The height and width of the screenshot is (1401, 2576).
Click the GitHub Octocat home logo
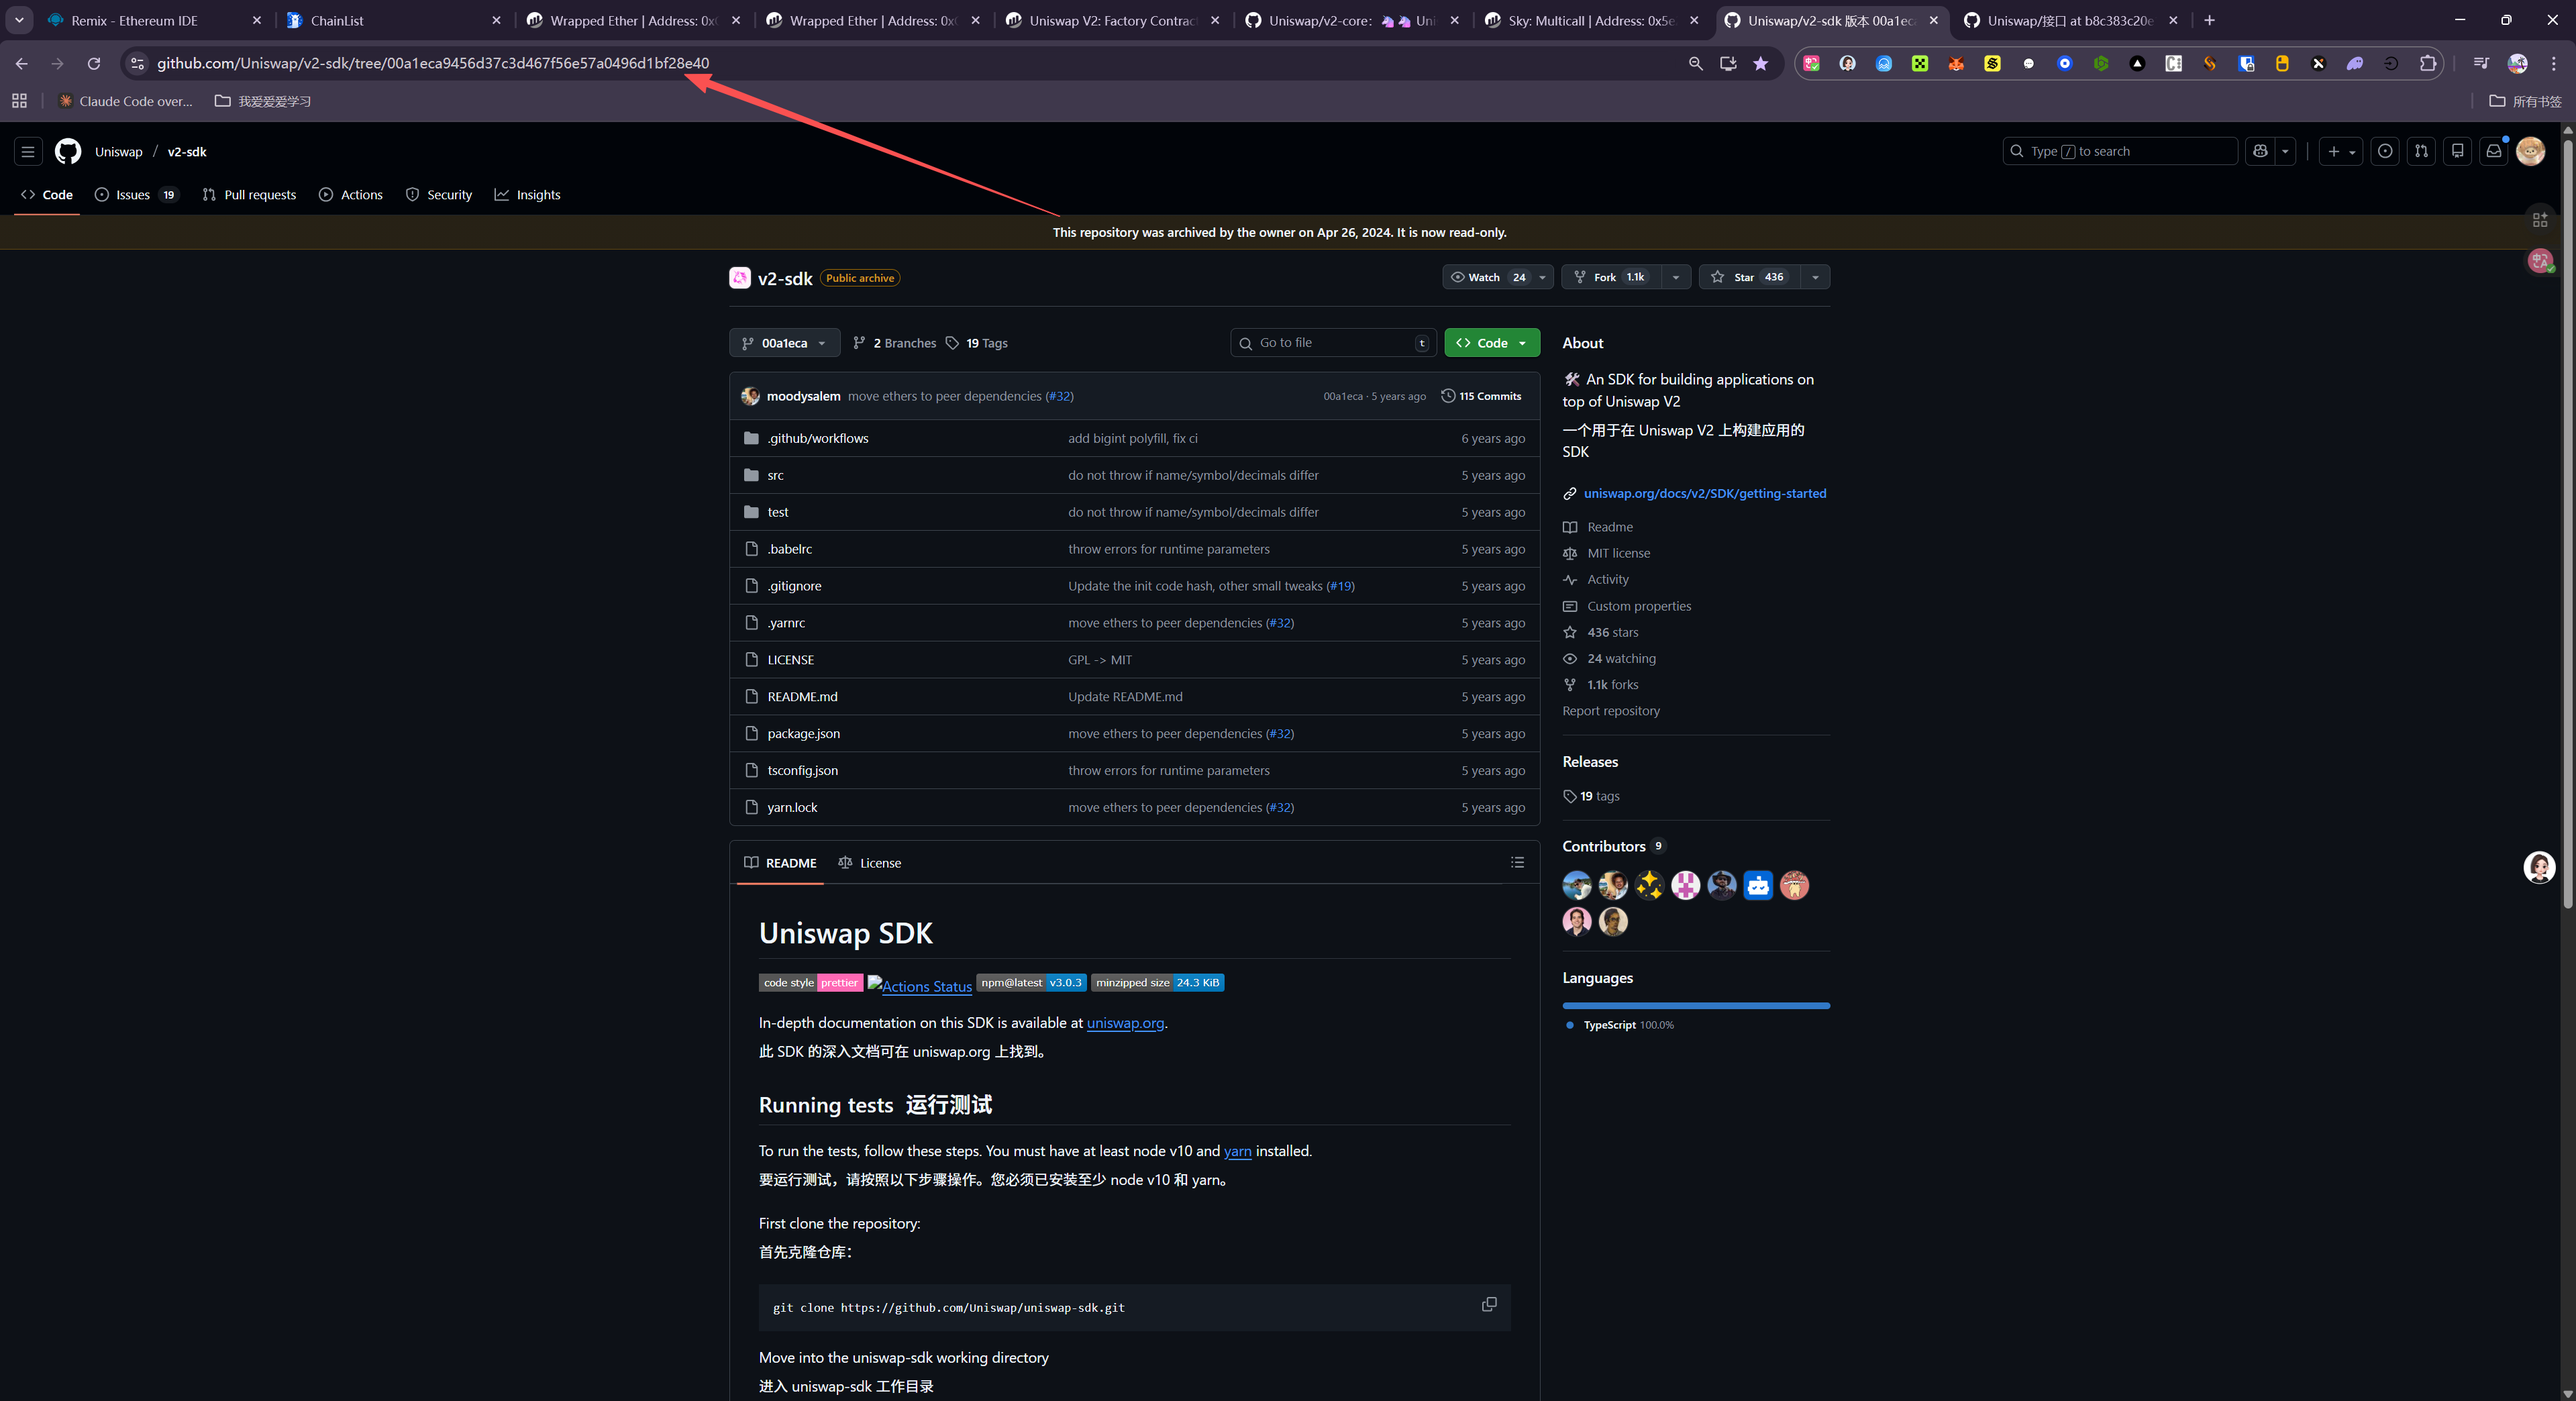(68, 151)
